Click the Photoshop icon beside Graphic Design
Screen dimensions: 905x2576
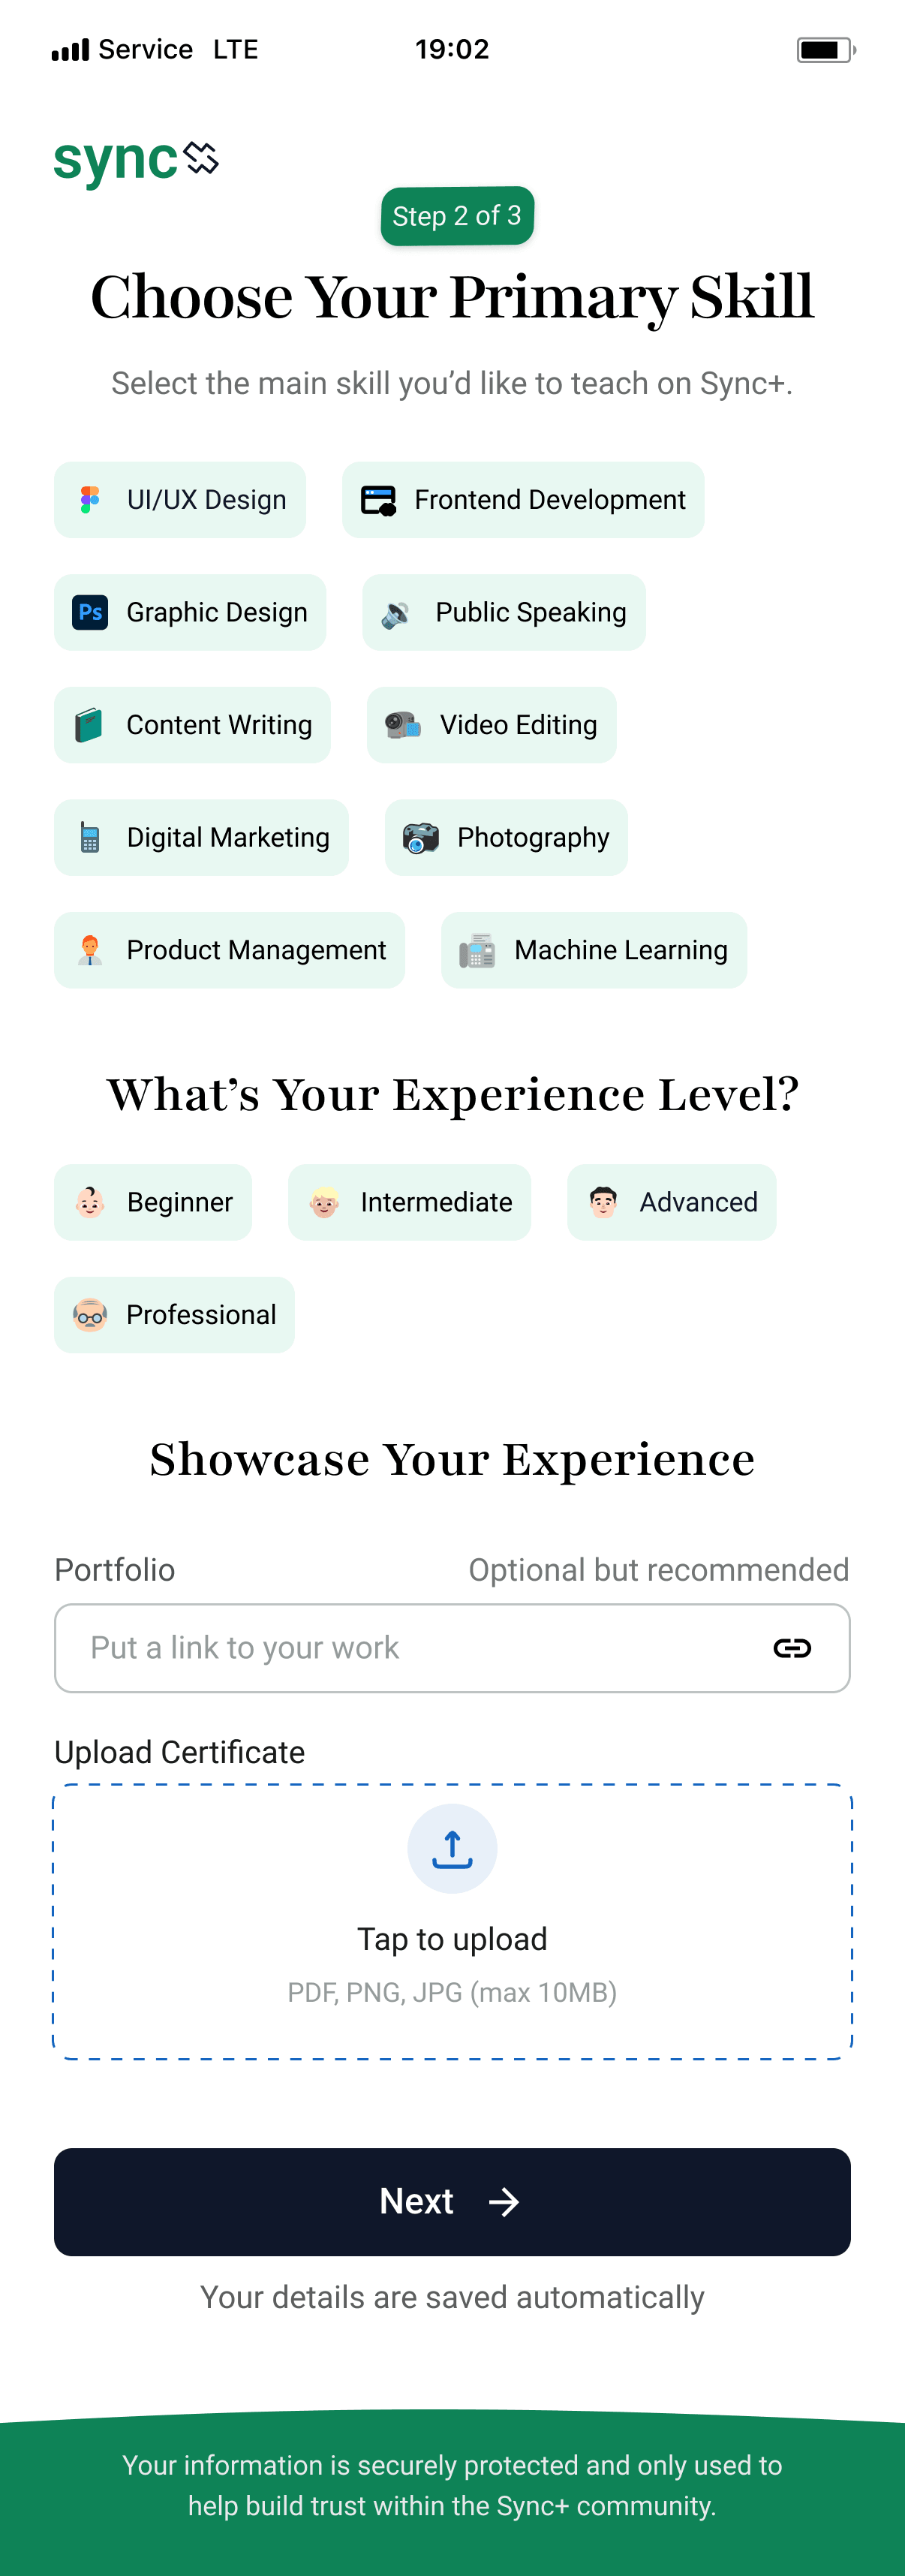click(90, 612)
